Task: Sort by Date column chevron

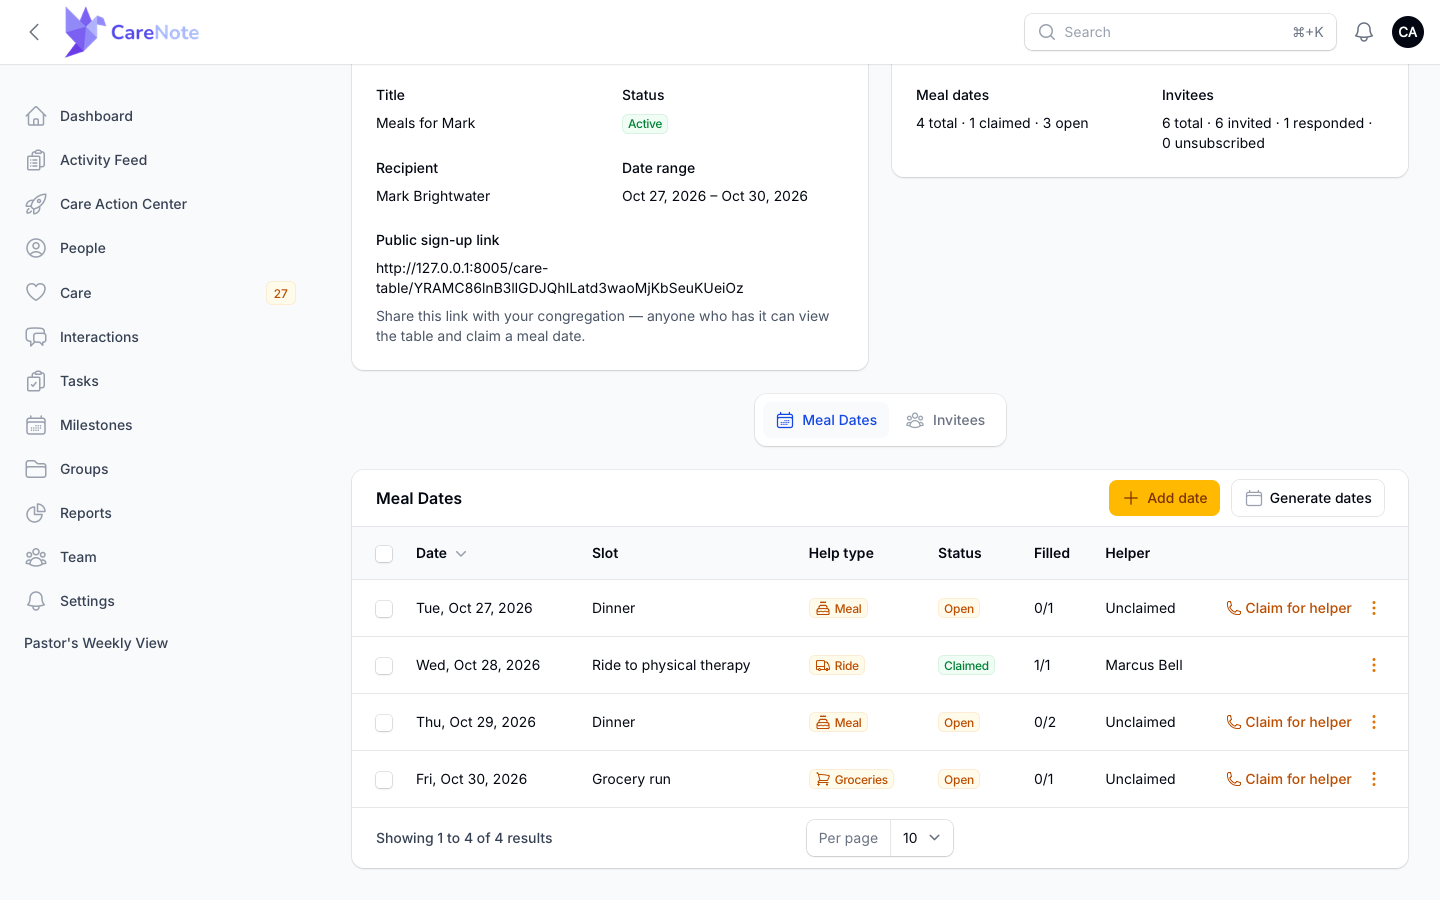Action: tap(461, 553)
